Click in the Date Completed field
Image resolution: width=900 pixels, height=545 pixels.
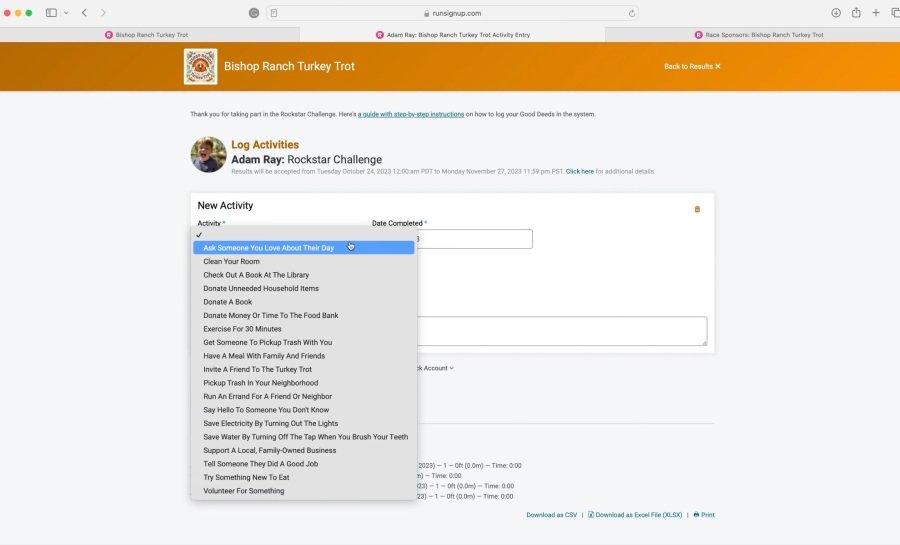470,239
